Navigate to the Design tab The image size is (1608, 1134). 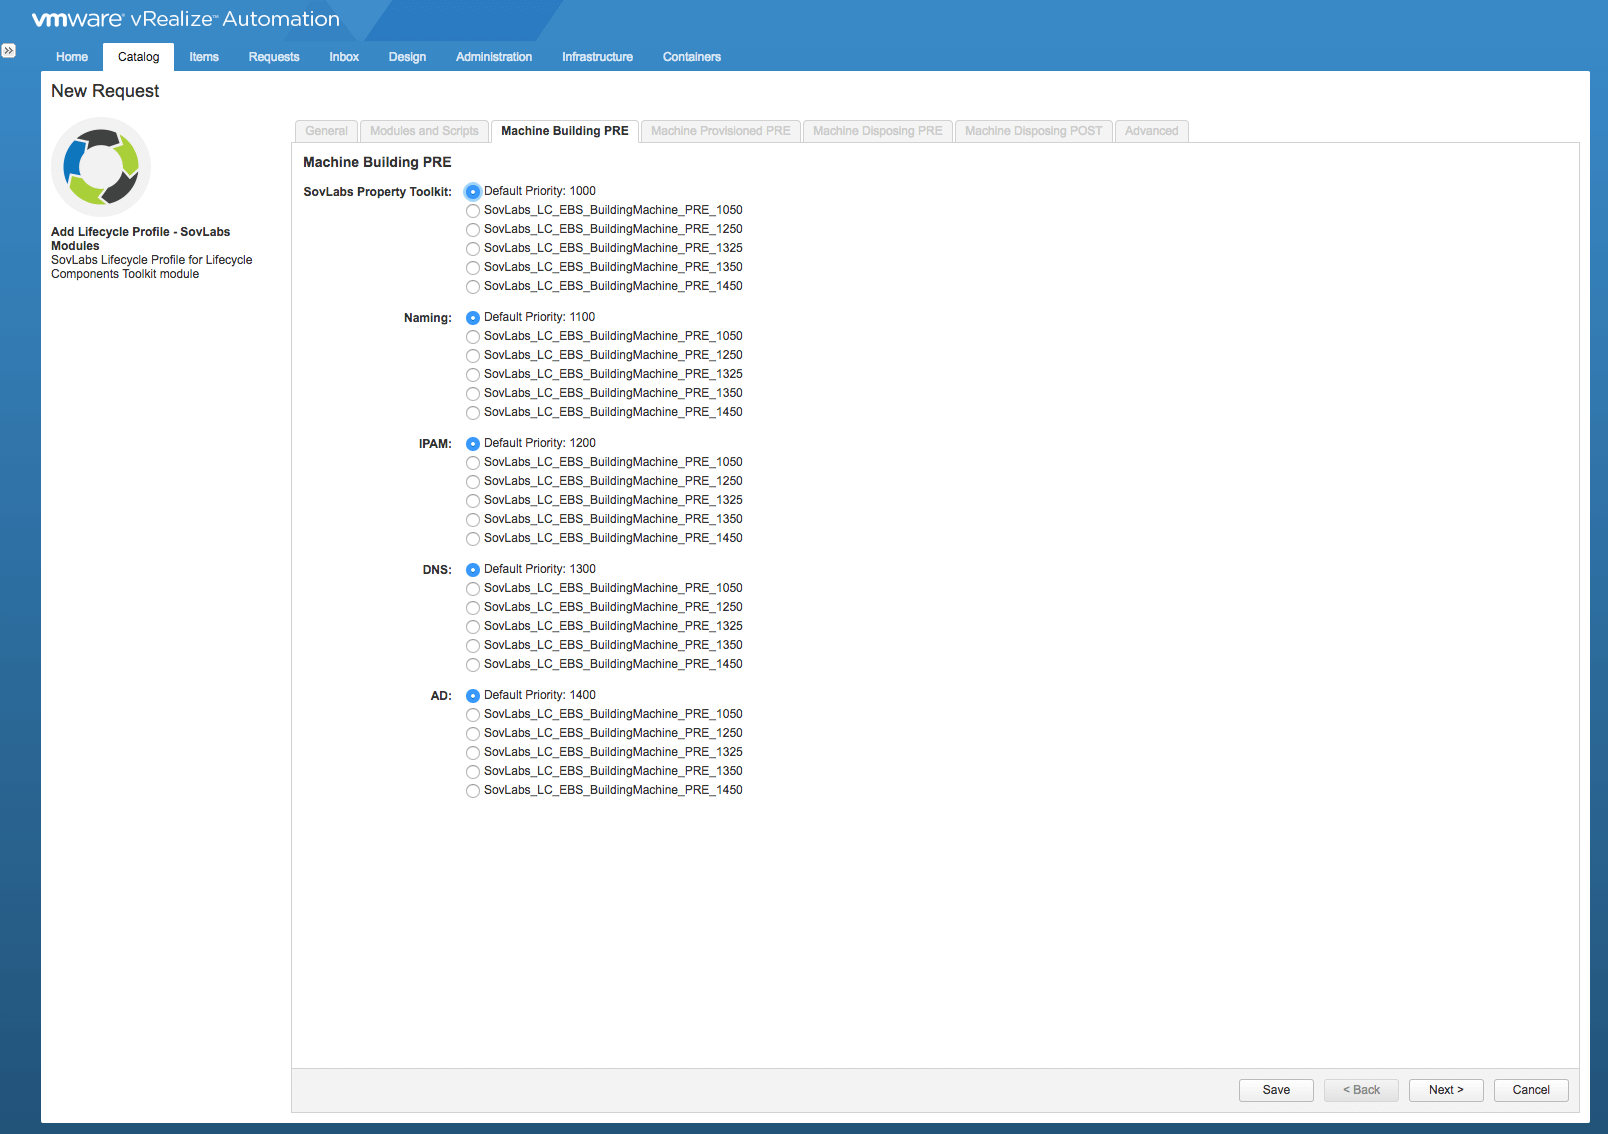tap(407, 57)
